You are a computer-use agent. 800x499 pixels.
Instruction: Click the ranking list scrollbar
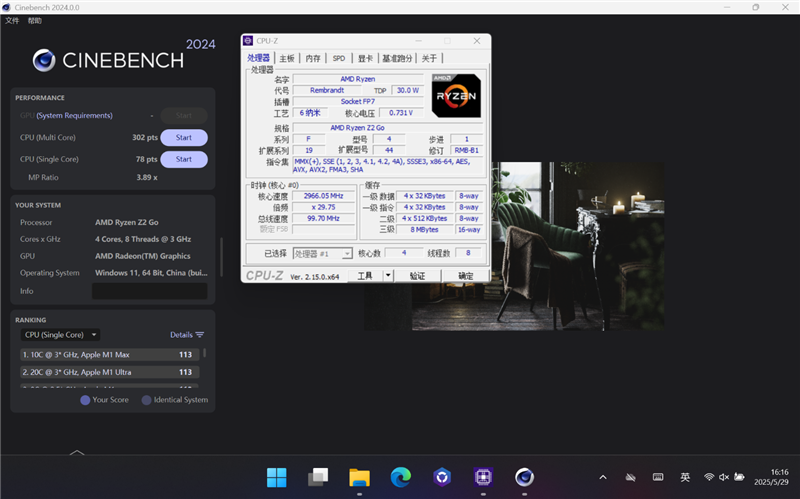click(x=205, y=353)
